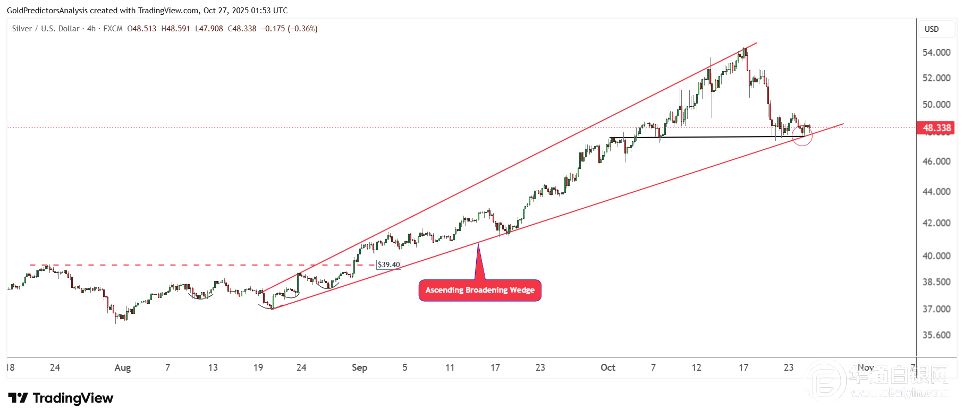Click the Sep label on time axis
This screenshot has height=418, width=964.
tap(361, 367)
